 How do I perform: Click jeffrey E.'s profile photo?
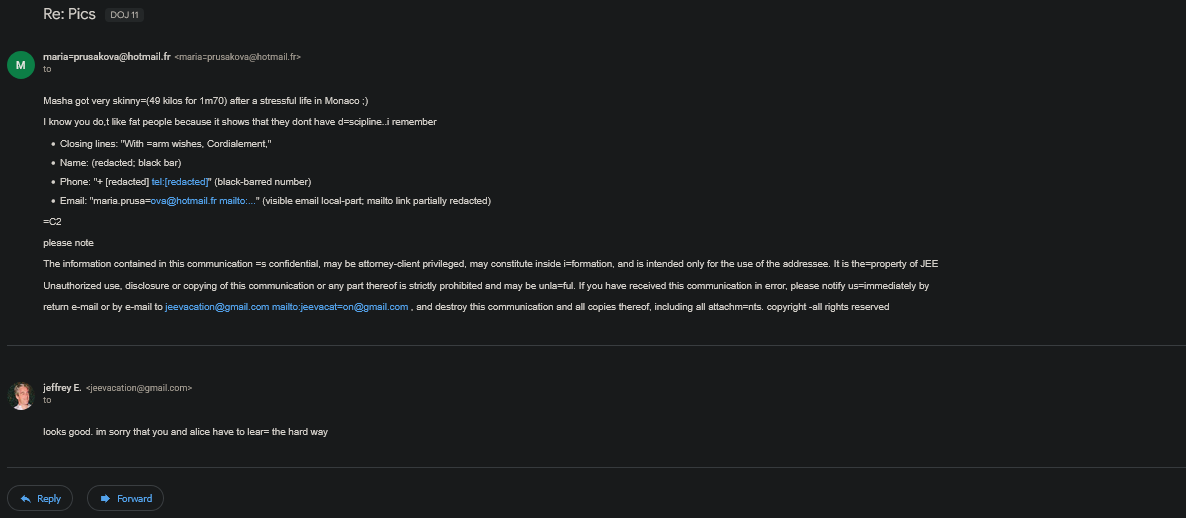tap(21, 395)
